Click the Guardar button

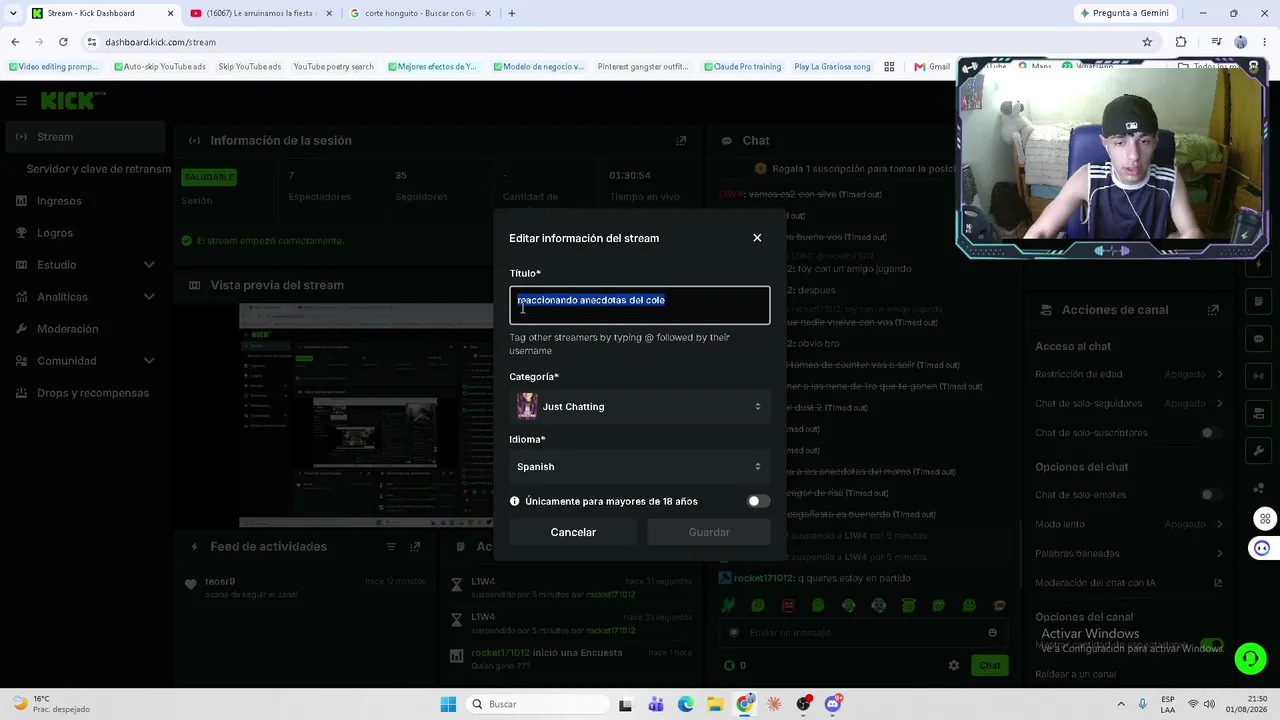coord(709,532)
